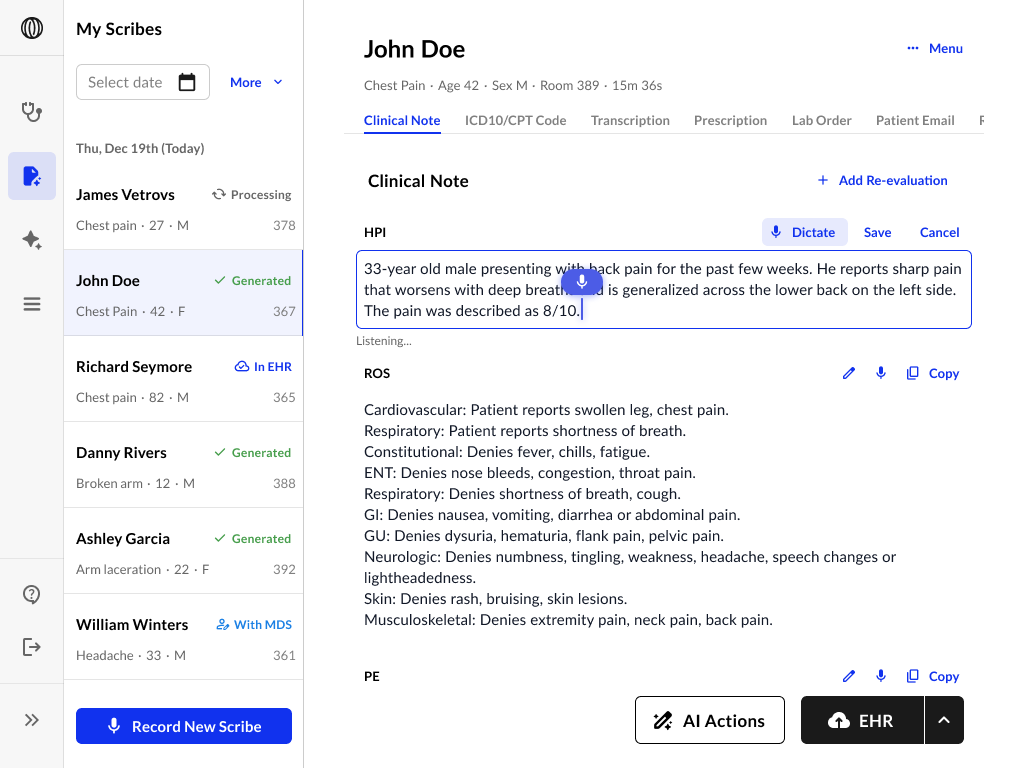Expand the More dropdown
Viewport: 1024px width, 768px height.
point(256,82)
